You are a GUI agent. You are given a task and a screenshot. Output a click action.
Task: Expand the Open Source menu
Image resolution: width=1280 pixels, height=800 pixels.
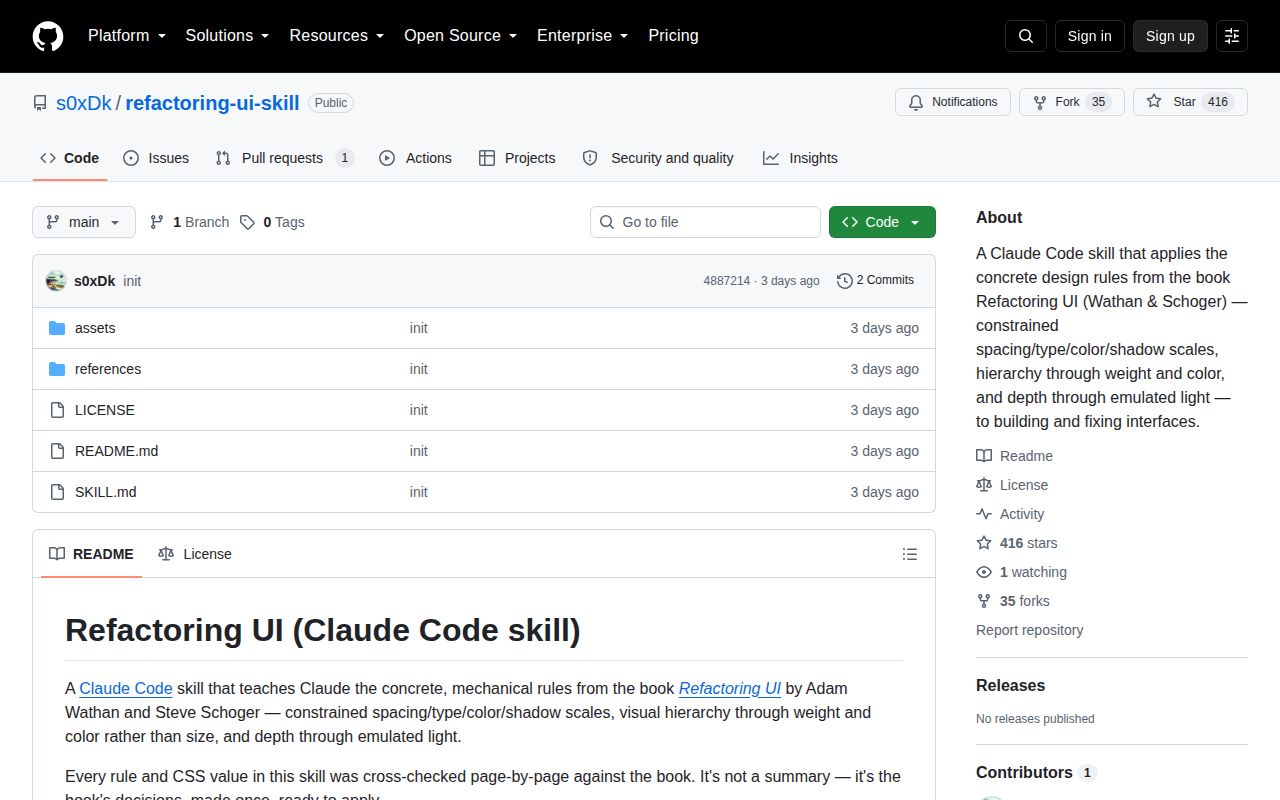(x=460, y=36)
